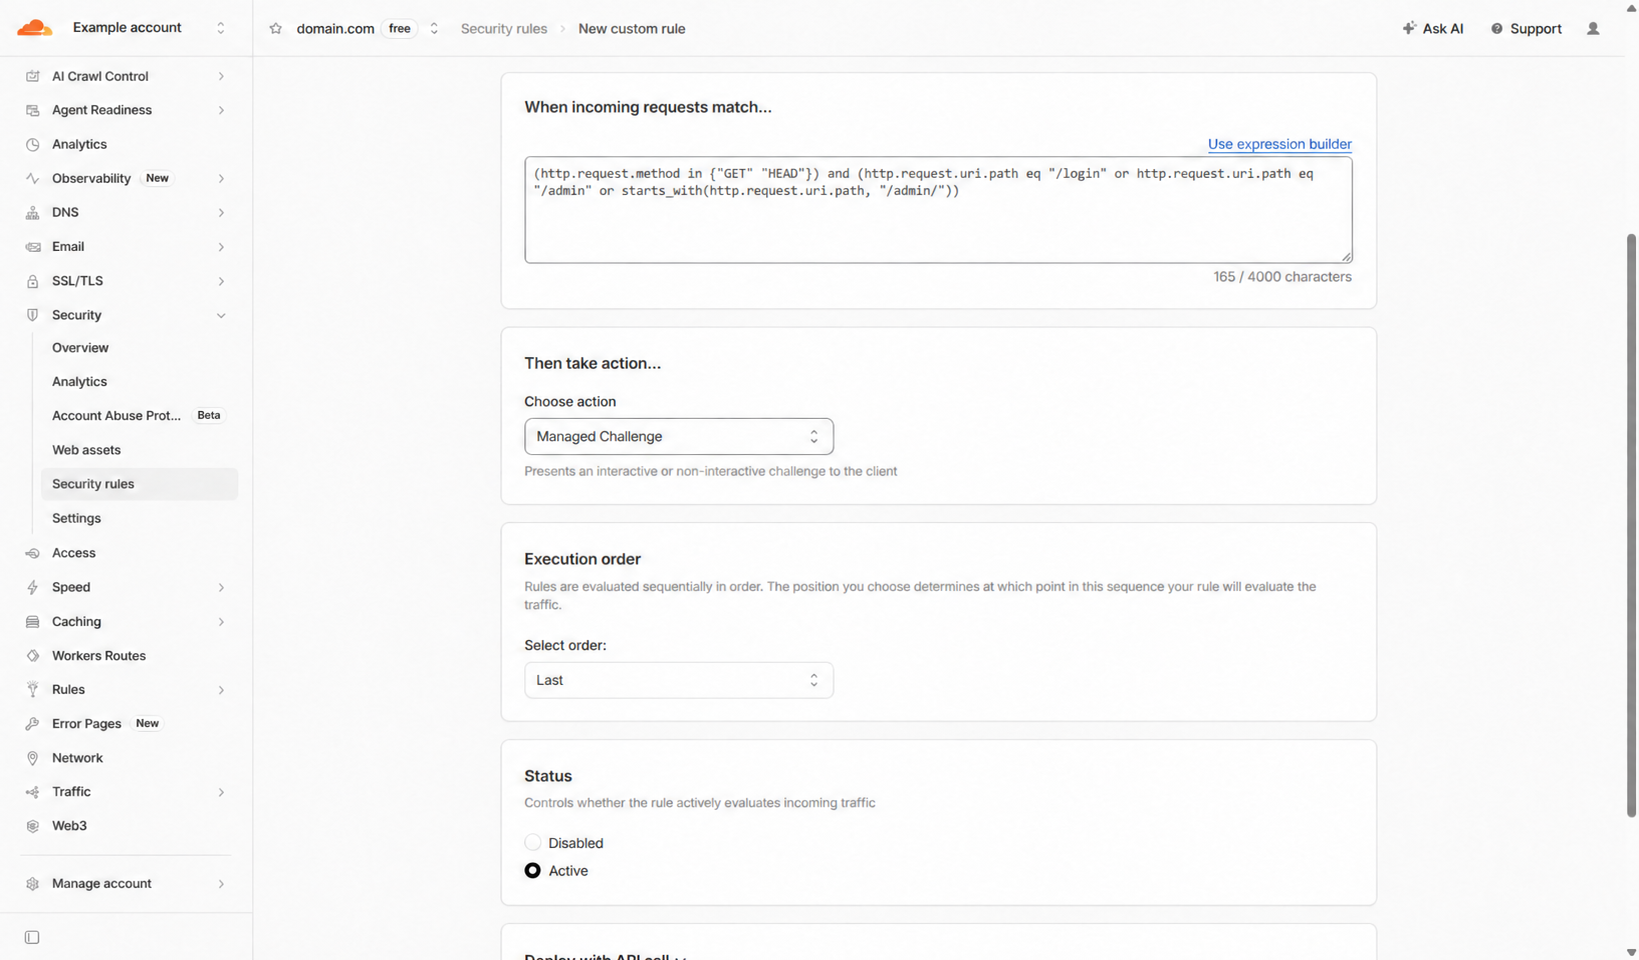
Task: Open Security Settings menu item
Action: (x=76, y=518)
